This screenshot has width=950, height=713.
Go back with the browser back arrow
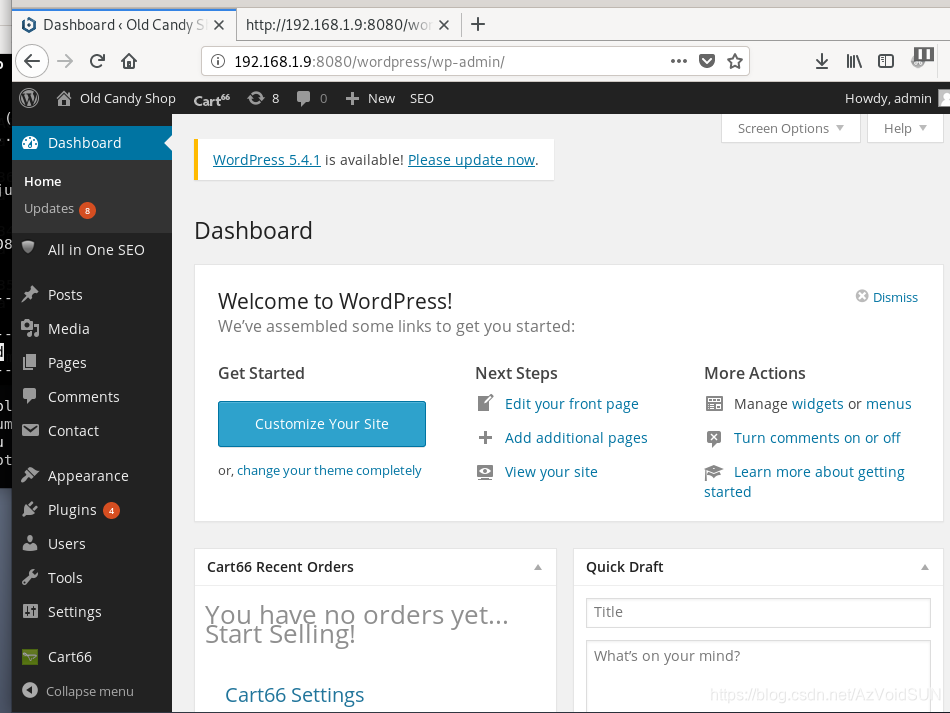pos(32,61)
